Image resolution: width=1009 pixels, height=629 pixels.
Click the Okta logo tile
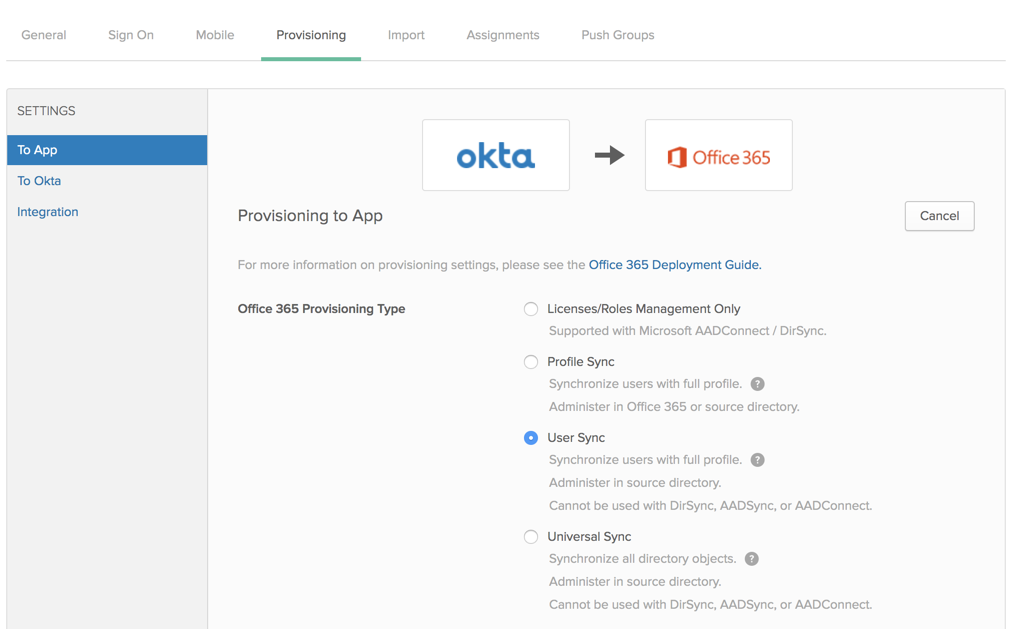495,156
